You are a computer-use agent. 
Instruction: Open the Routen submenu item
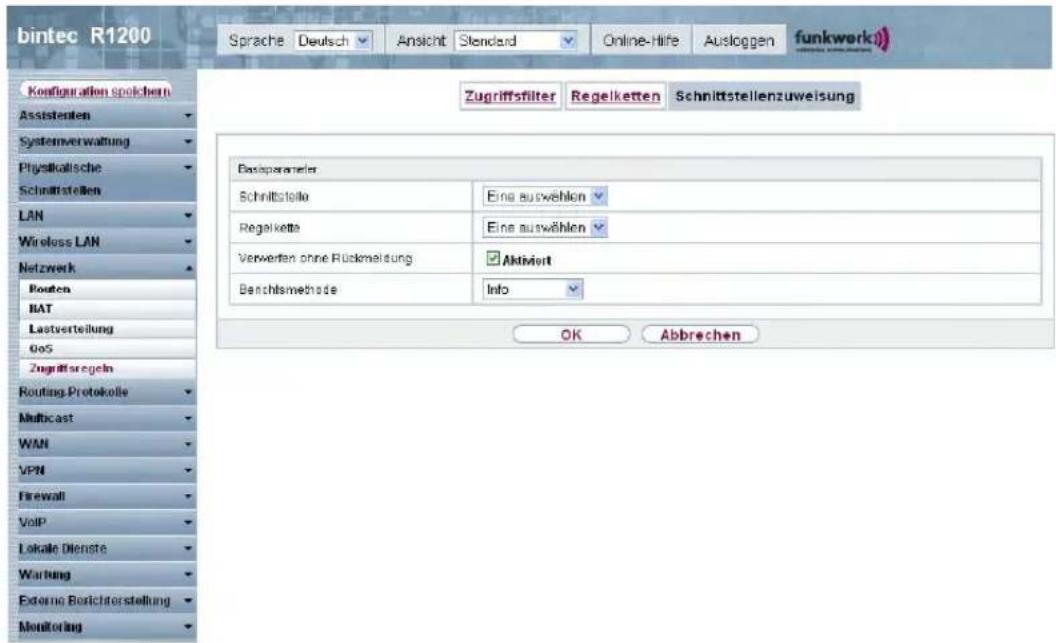coord(108,289)
